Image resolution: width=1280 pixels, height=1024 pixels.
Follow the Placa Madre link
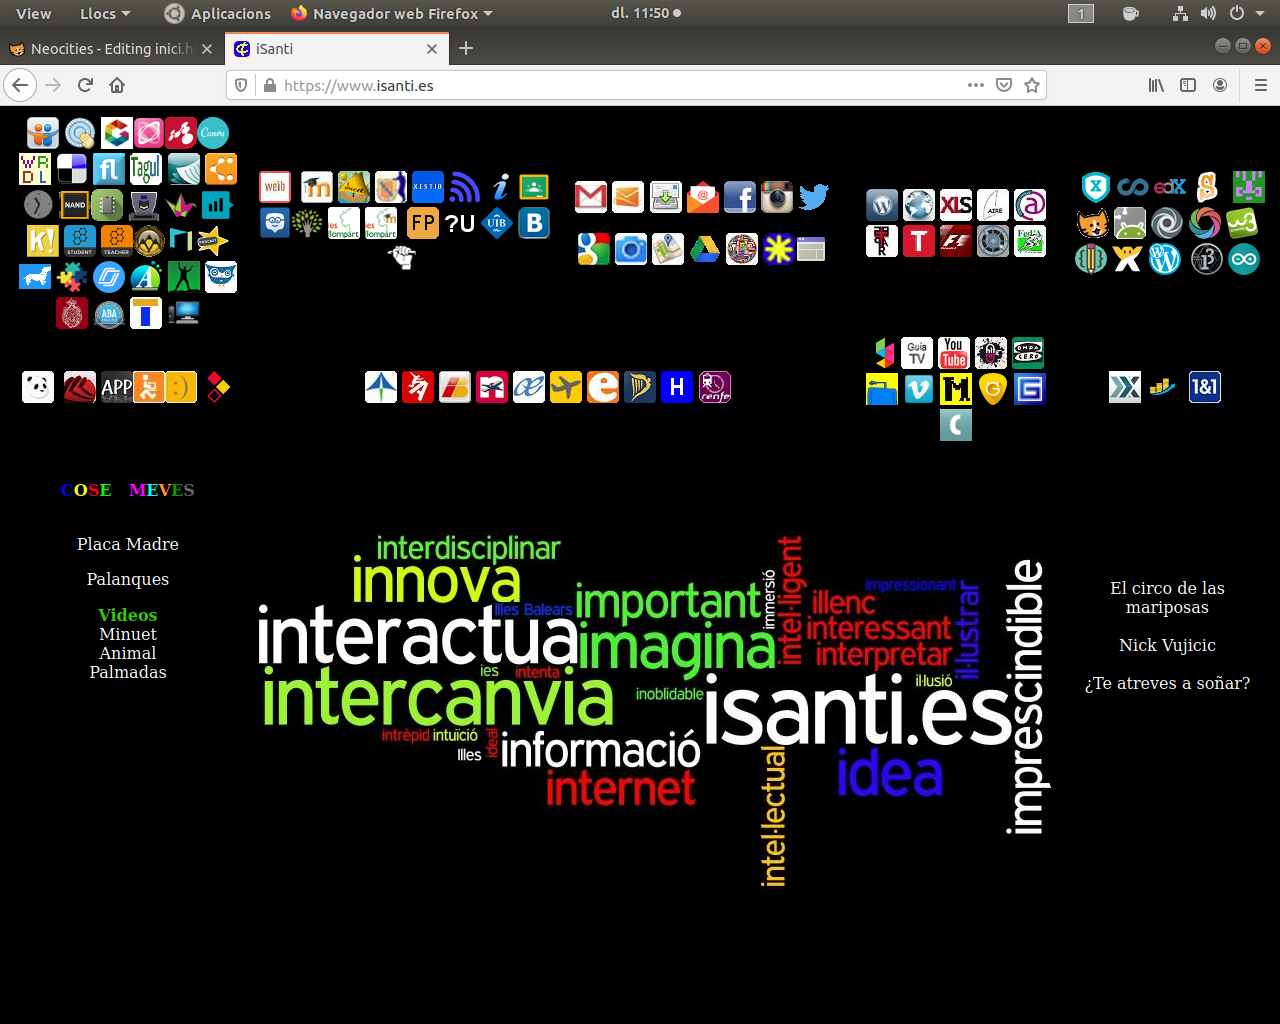click(x=128, y=544)
